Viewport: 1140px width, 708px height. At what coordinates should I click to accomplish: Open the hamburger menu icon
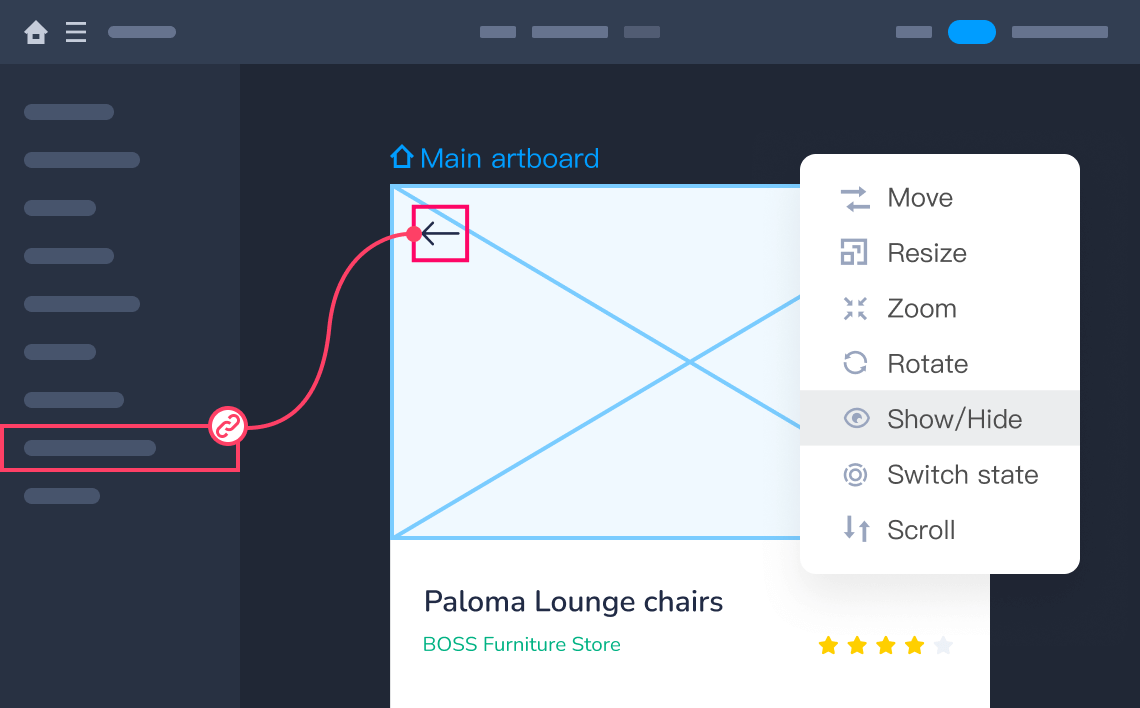pyautogui.click(x=76, y=33)
